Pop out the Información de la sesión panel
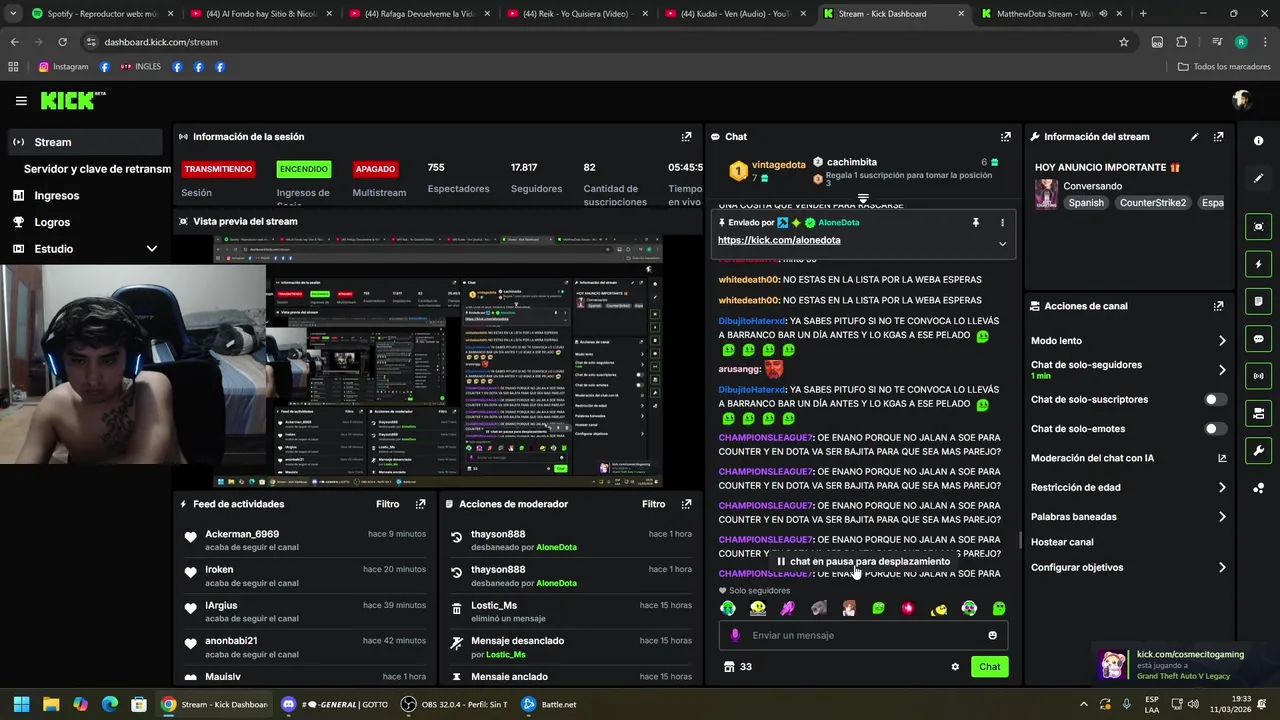This screenshot has height=720, width=1280. [x=686, y=137]
